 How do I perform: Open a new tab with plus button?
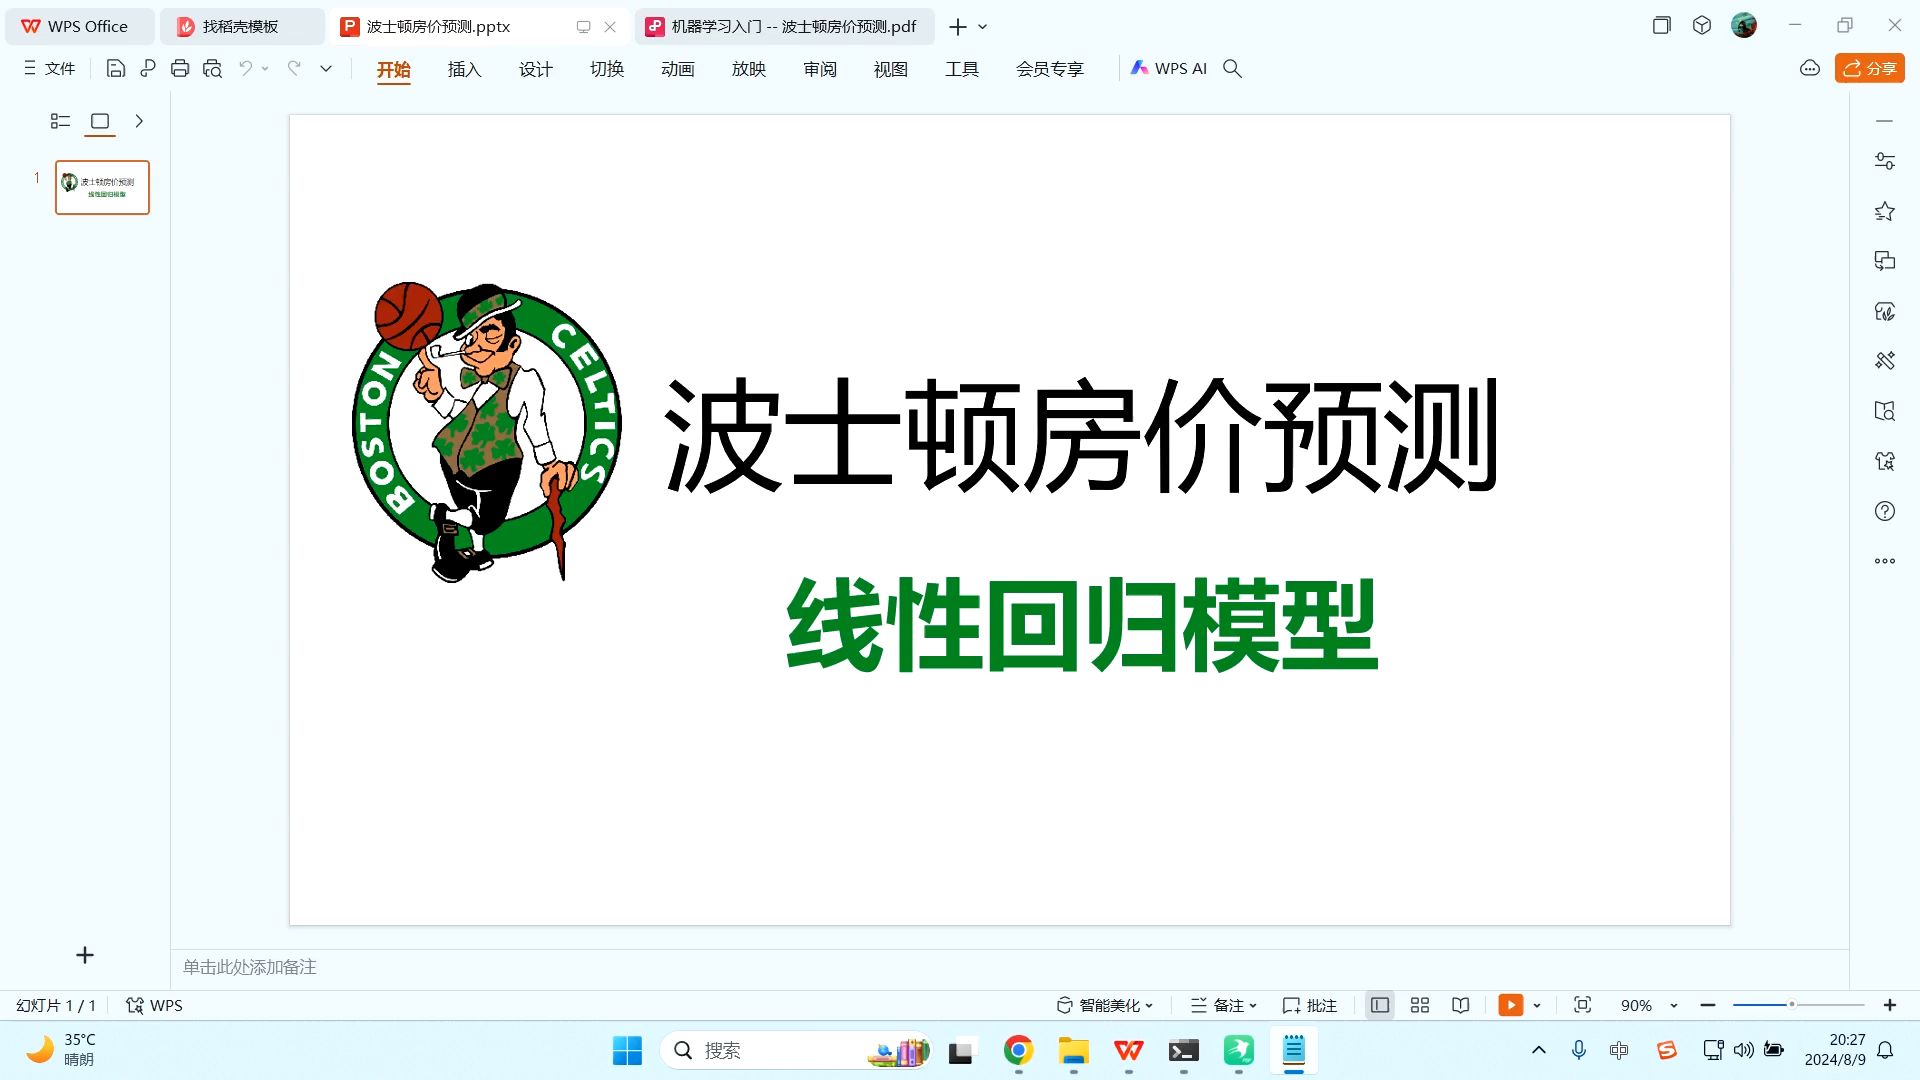click(958, 27)
